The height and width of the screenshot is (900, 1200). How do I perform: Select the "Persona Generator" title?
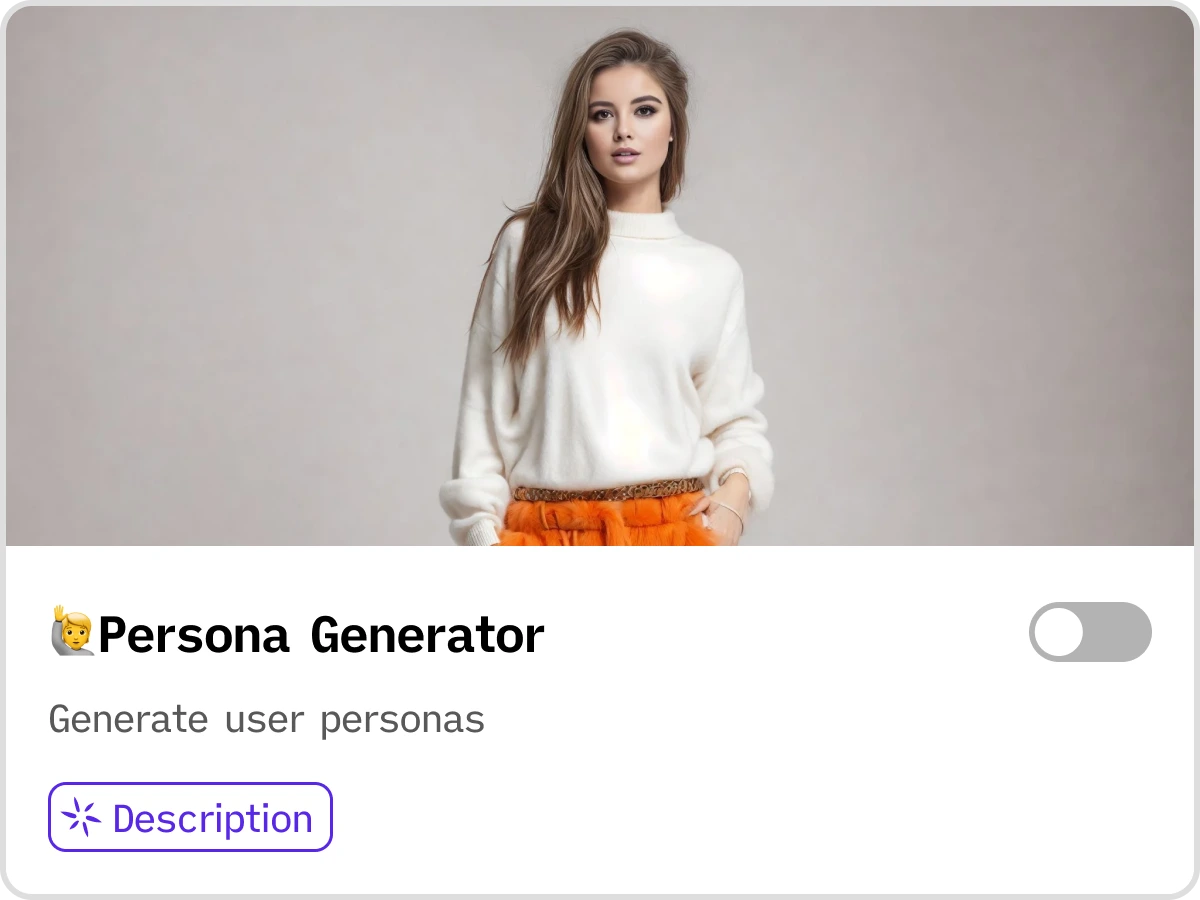pyautogui.click(x=321, y=634)
